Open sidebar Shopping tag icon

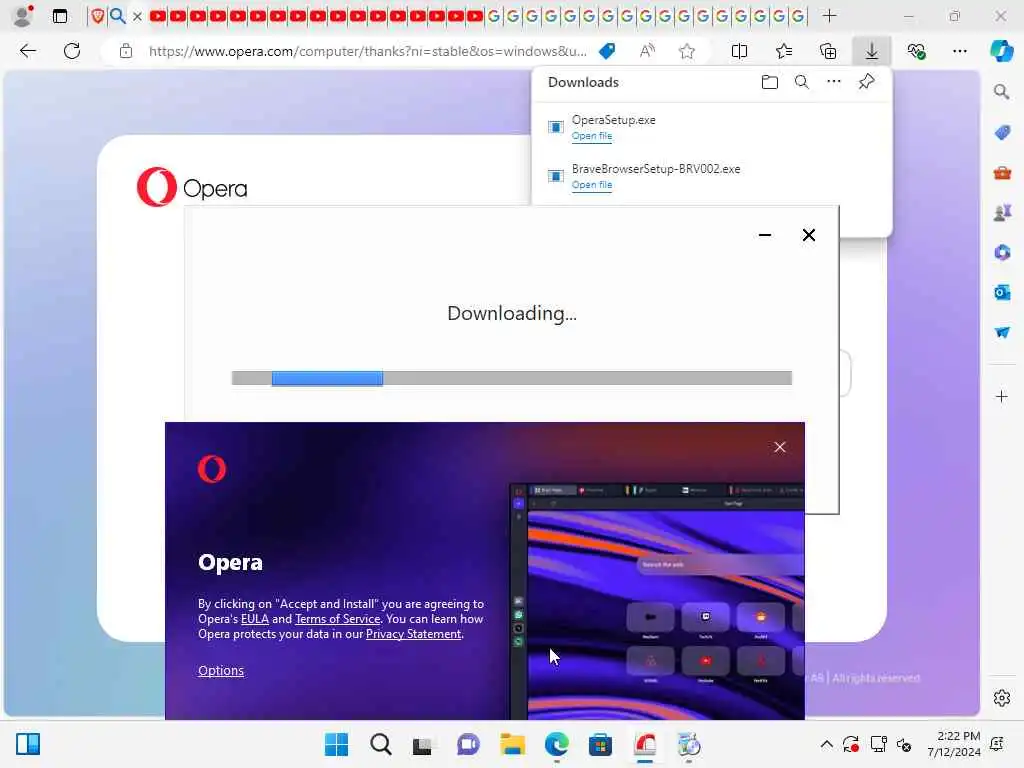click(1002, 133)
